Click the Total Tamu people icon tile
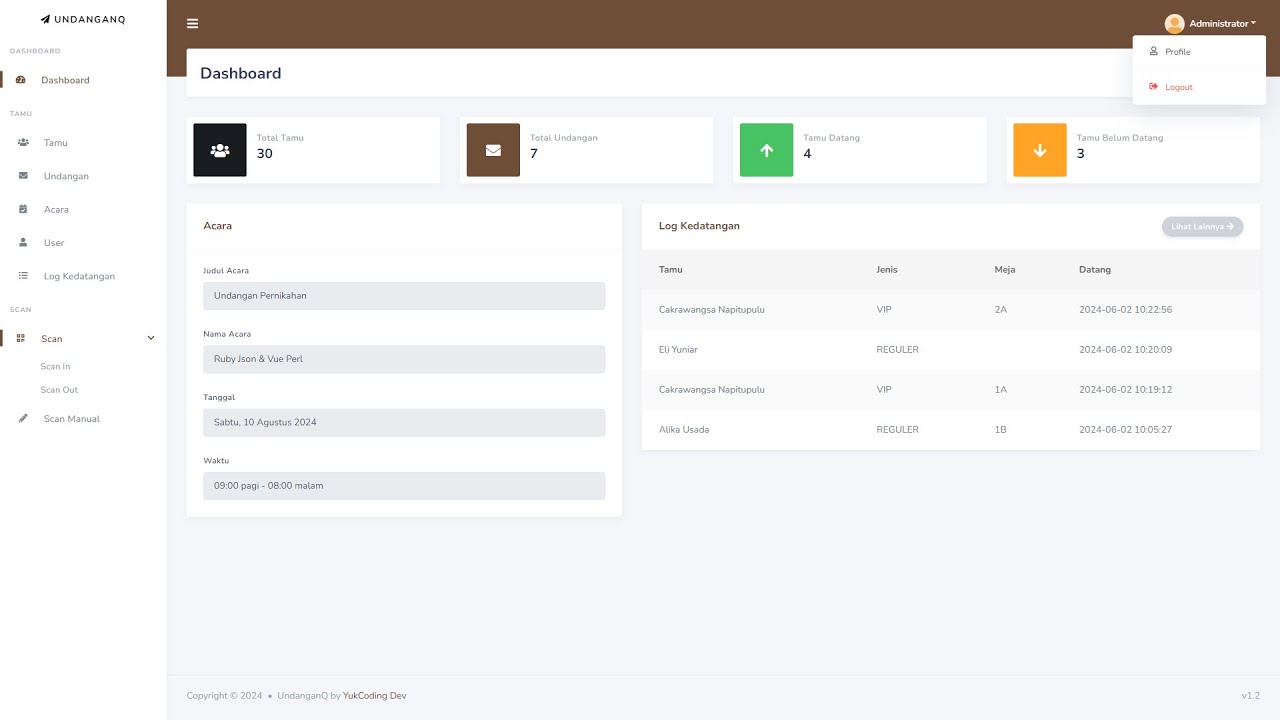The image size is (1280, 720). pyautogui.click(x=220, y=150)
